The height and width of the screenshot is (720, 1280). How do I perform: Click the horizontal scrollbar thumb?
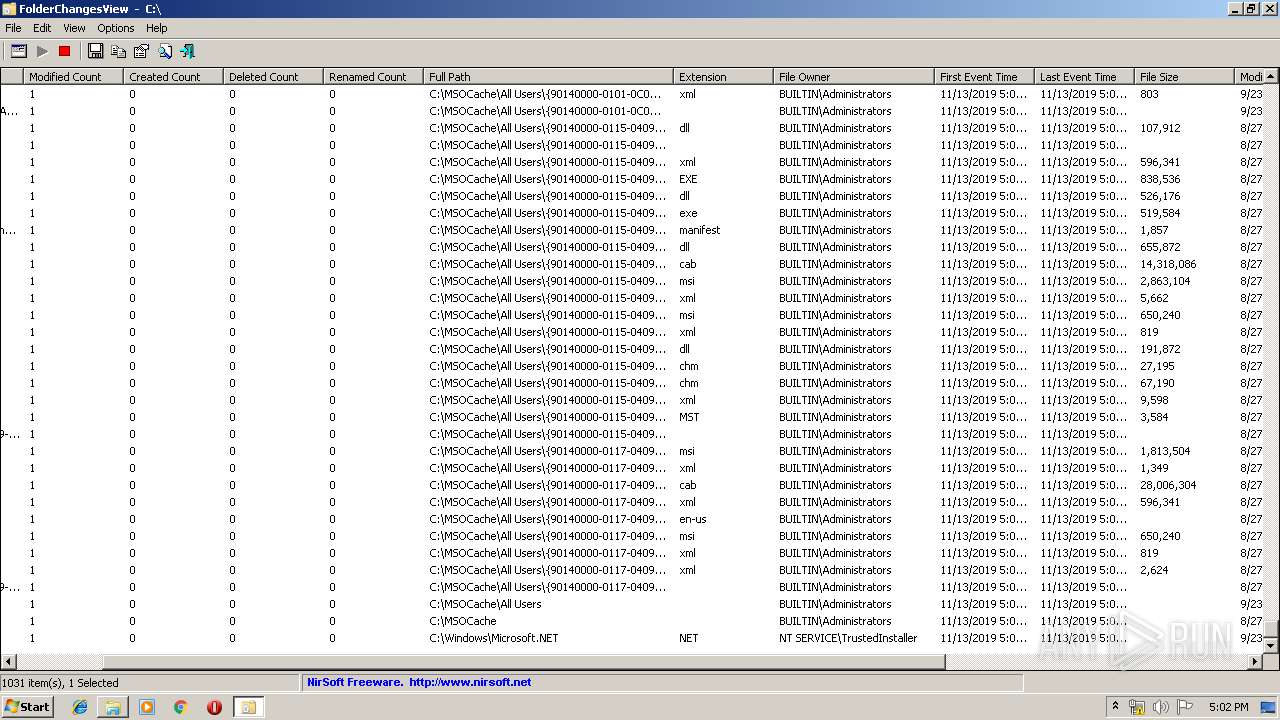523,662
